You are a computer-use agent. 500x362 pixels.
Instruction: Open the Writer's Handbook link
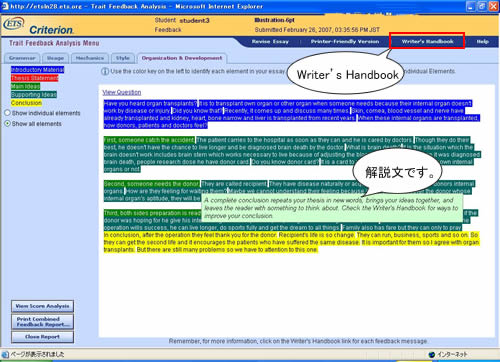(x=427, y=41)
